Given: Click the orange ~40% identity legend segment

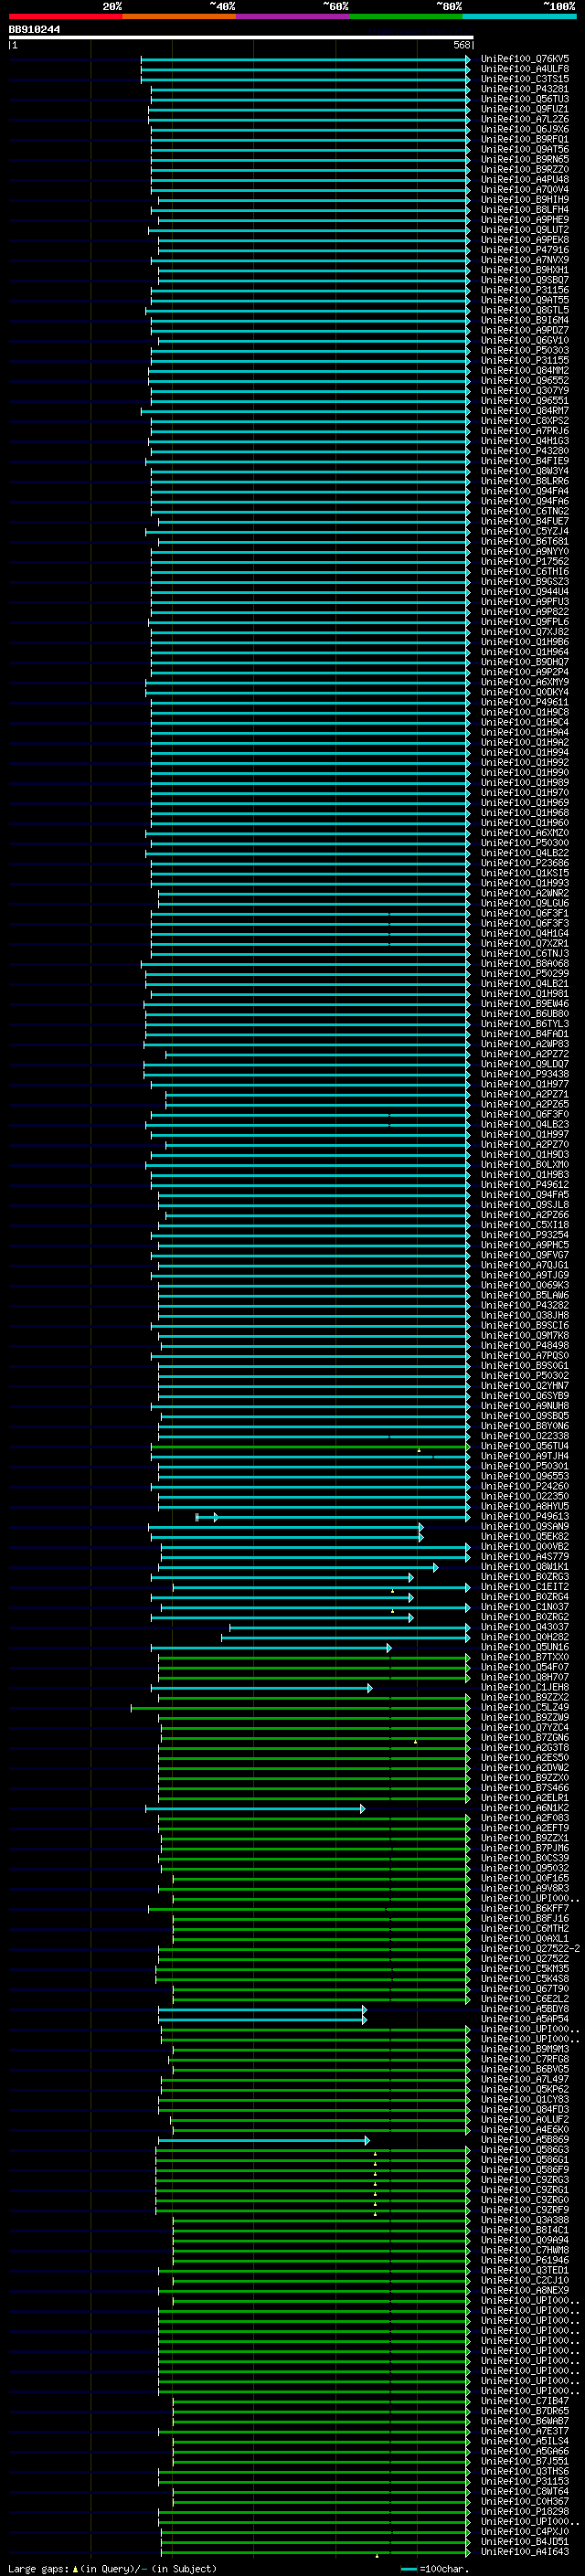Looking at the screenshot, I should pos(179,16).
